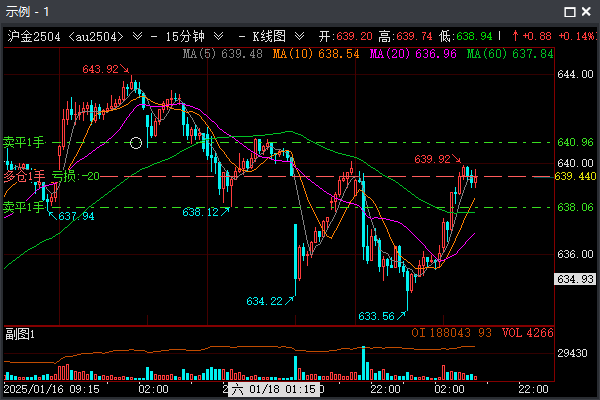Click the upper 卖平1手 order line label
Screen dimensions: 600x400
tap(23, 142)
